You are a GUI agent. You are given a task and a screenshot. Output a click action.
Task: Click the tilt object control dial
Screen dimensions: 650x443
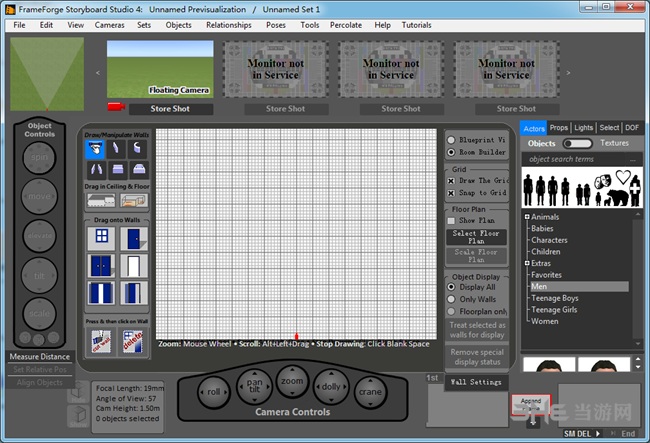tap(39, 275)
